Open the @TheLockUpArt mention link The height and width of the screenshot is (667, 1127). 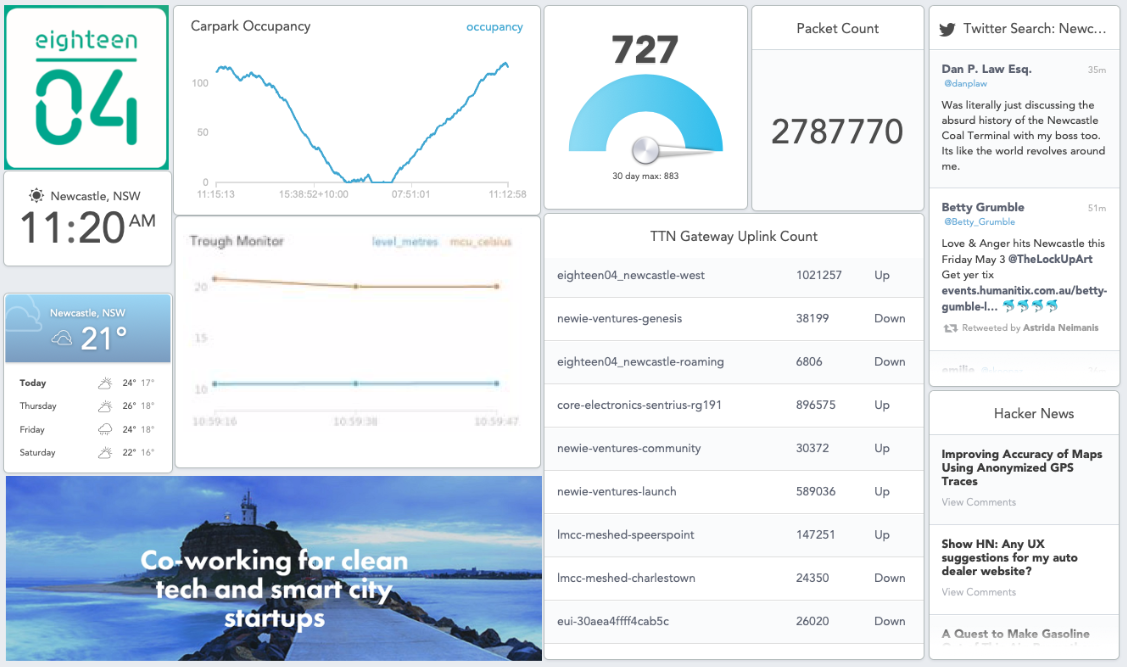tap(1050, 259)
